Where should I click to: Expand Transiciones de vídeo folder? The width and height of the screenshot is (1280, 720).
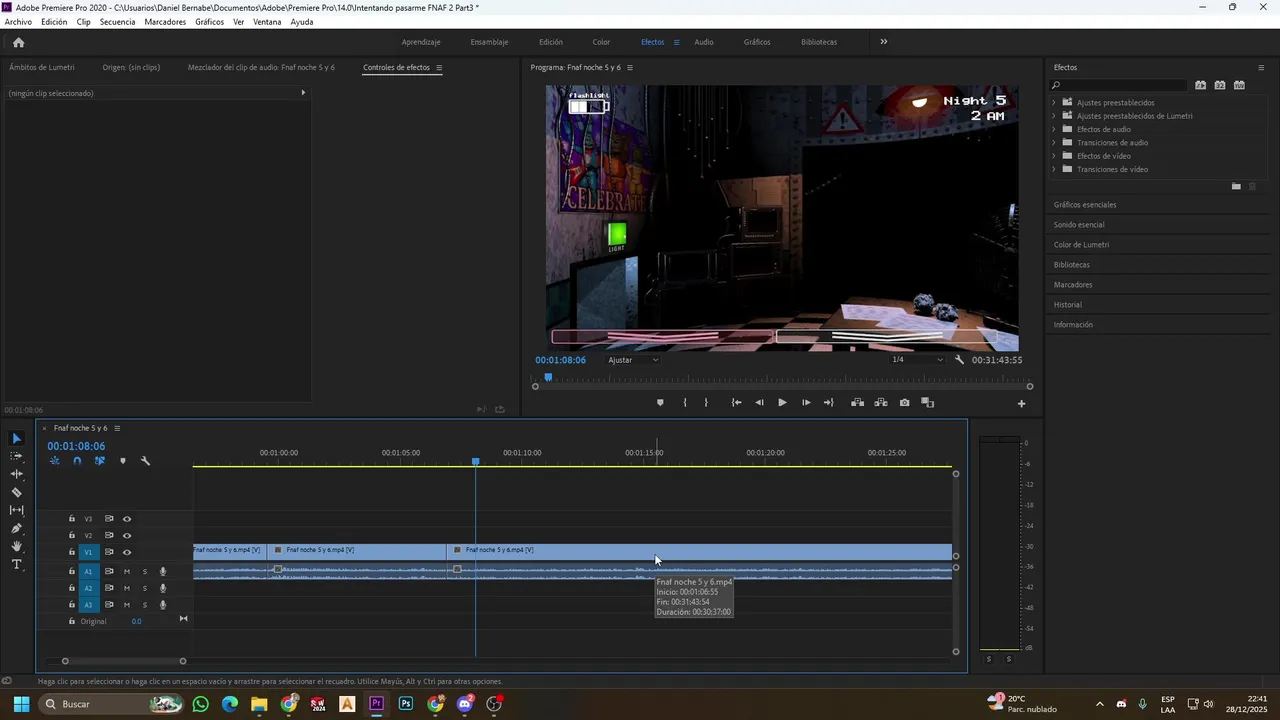click(1053, 169)
